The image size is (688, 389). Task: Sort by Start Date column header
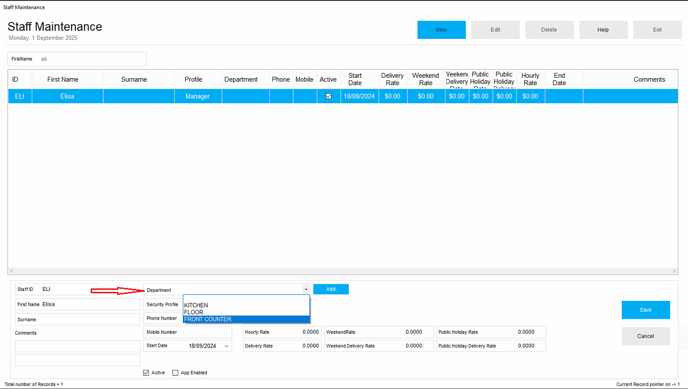tap(359, 79)
